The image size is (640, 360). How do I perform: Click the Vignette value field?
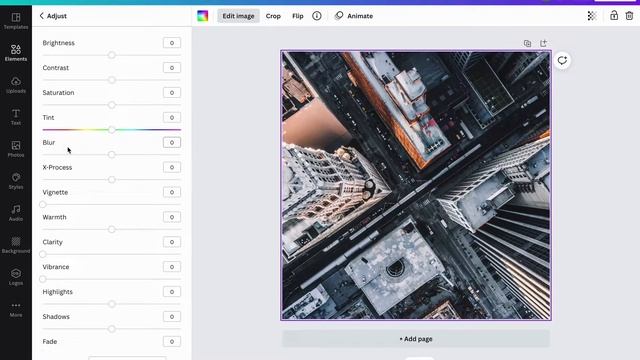172,192
